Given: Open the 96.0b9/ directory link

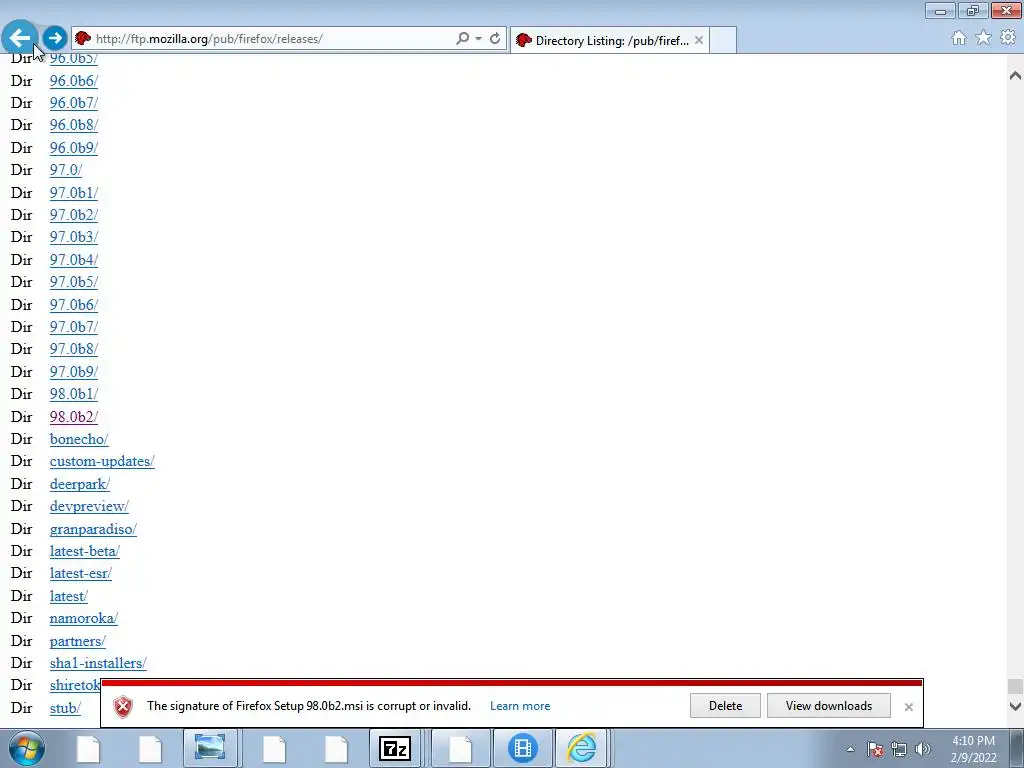Looking at the screenshot, I should [74, 148].
